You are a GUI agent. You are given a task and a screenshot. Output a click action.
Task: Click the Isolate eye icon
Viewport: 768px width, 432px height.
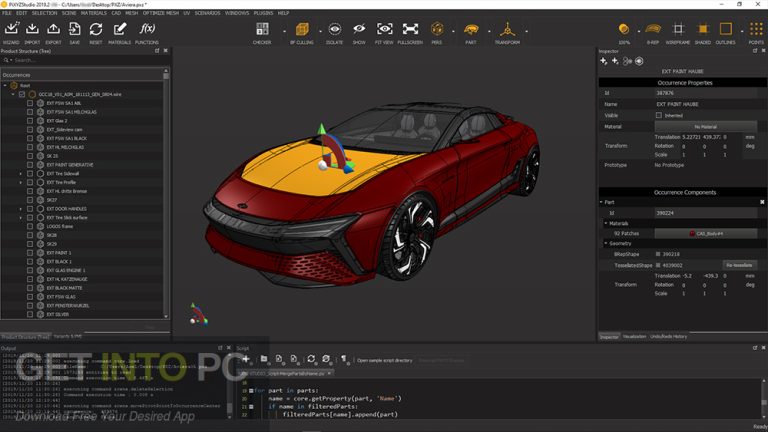[333, 30]
